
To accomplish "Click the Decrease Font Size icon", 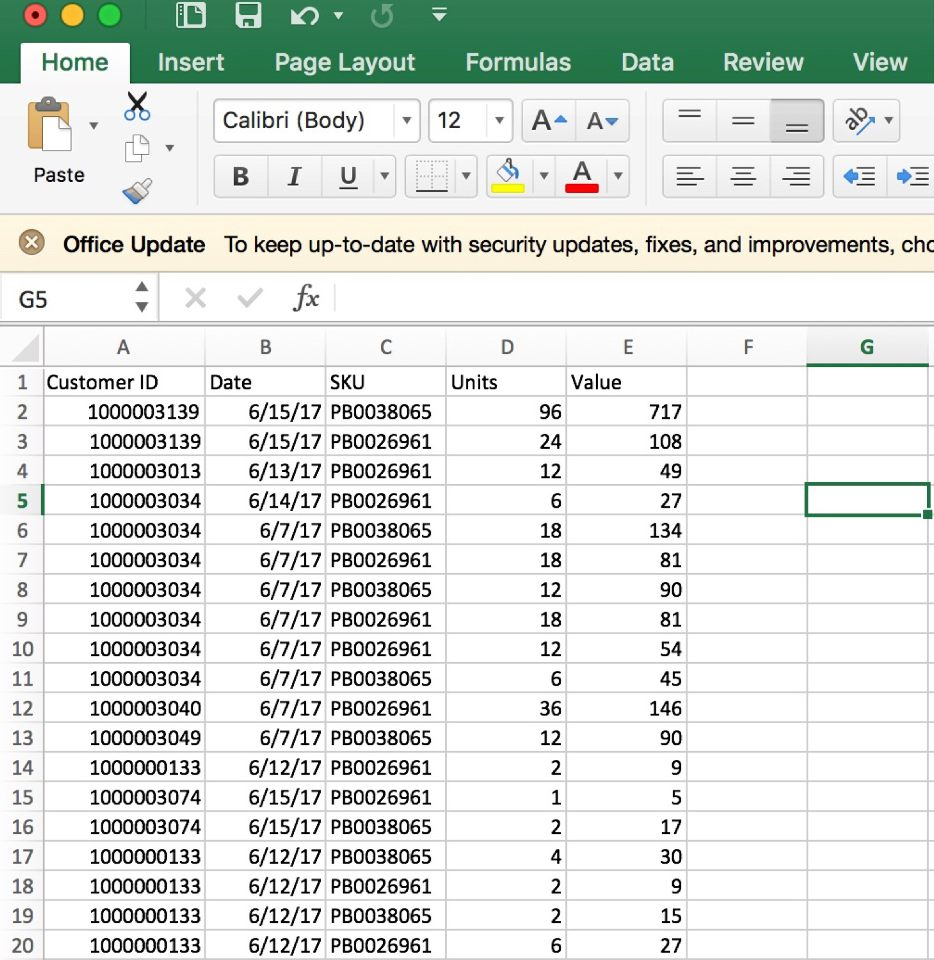I will pos(602,122).
